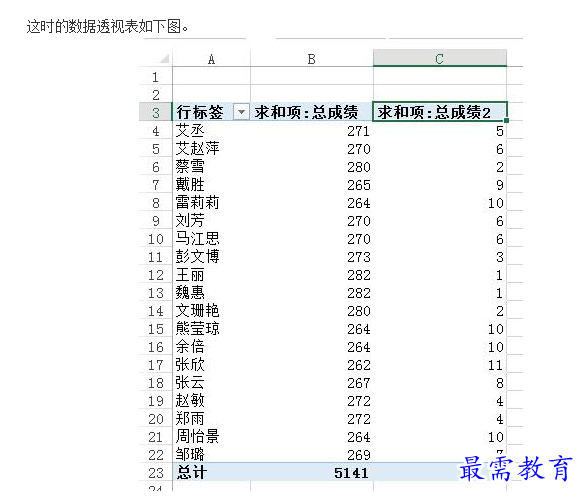Viewport: 581px width, 500px height.
Task: Click the name cell 张云
Action: click(x=190, y=383)
